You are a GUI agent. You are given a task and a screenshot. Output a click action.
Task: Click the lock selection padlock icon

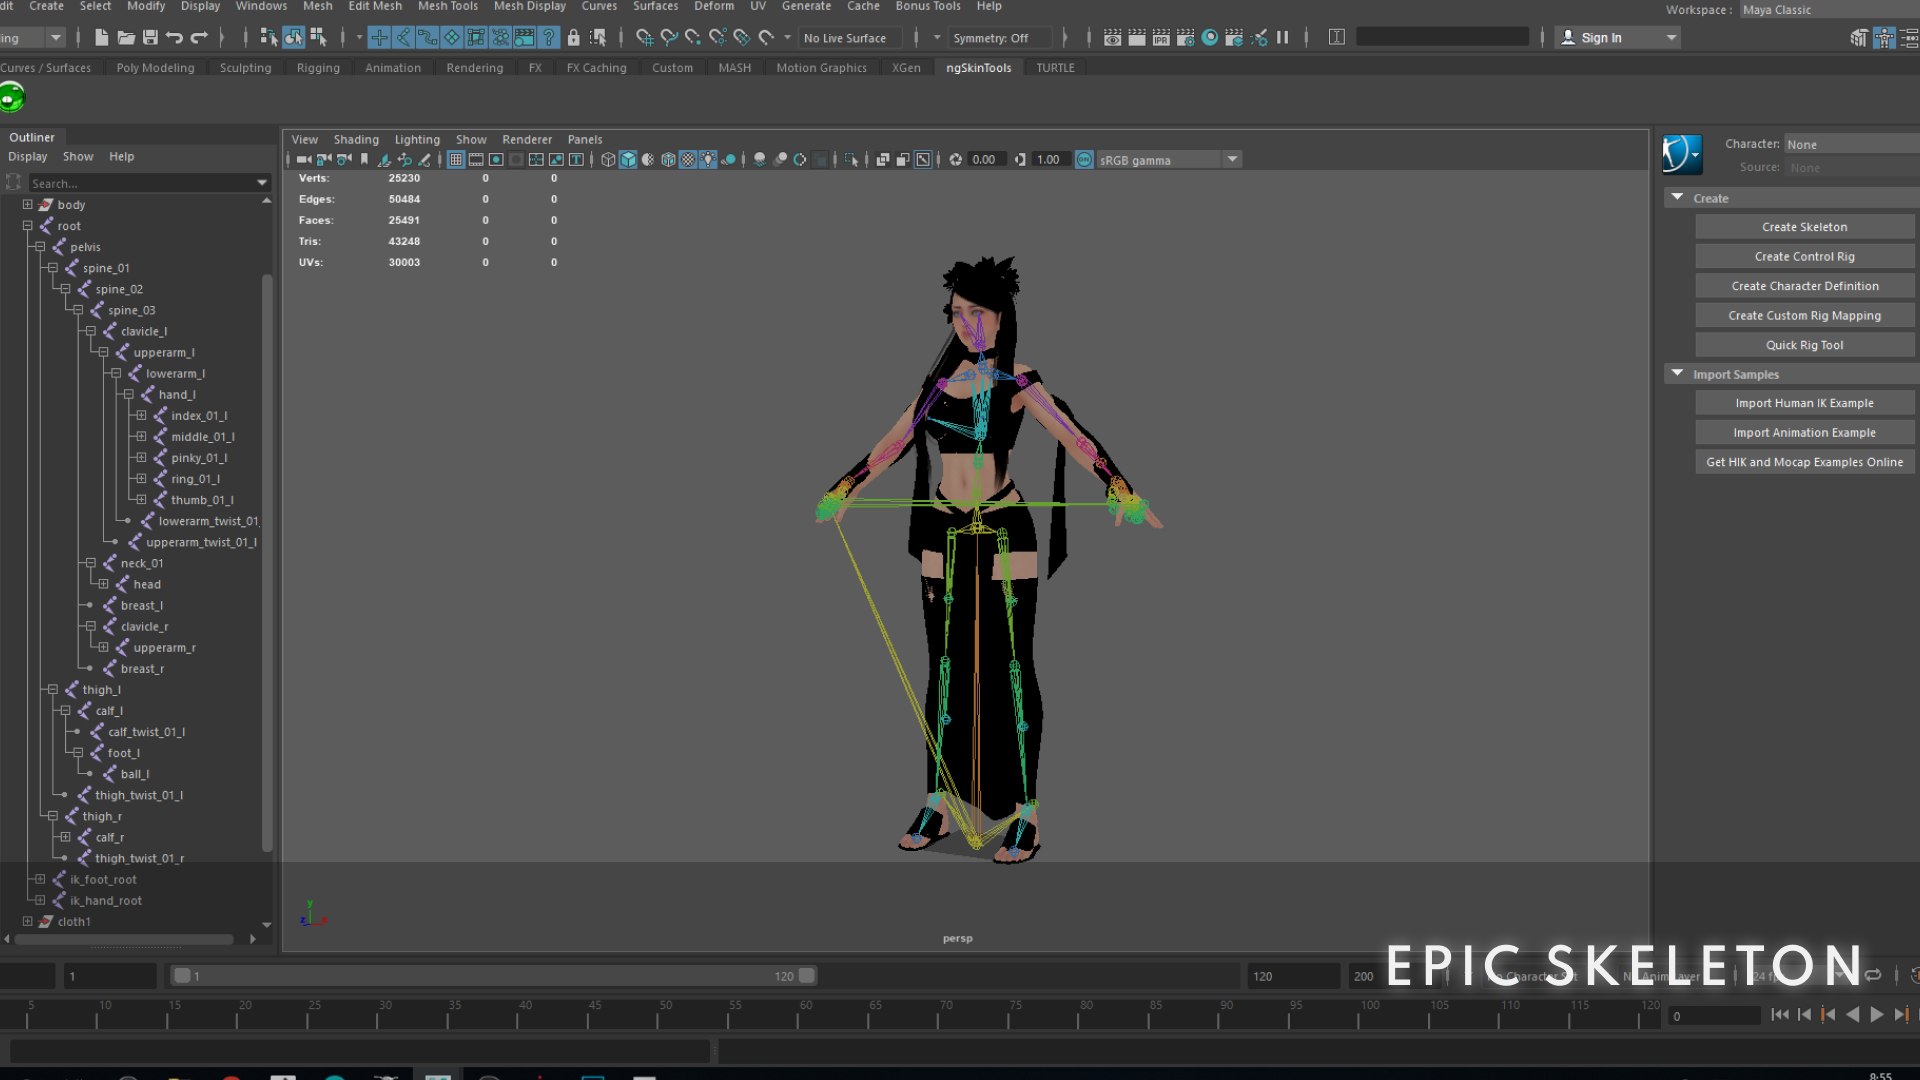(x=573, y=38)
